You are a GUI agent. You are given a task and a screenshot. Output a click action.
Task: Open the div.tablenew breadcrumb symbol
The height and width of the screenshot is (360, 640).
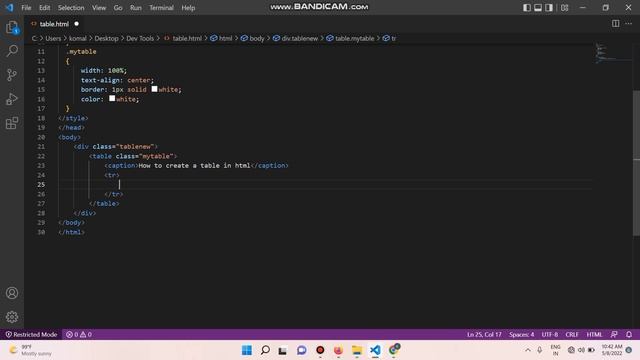pos(296,38)
